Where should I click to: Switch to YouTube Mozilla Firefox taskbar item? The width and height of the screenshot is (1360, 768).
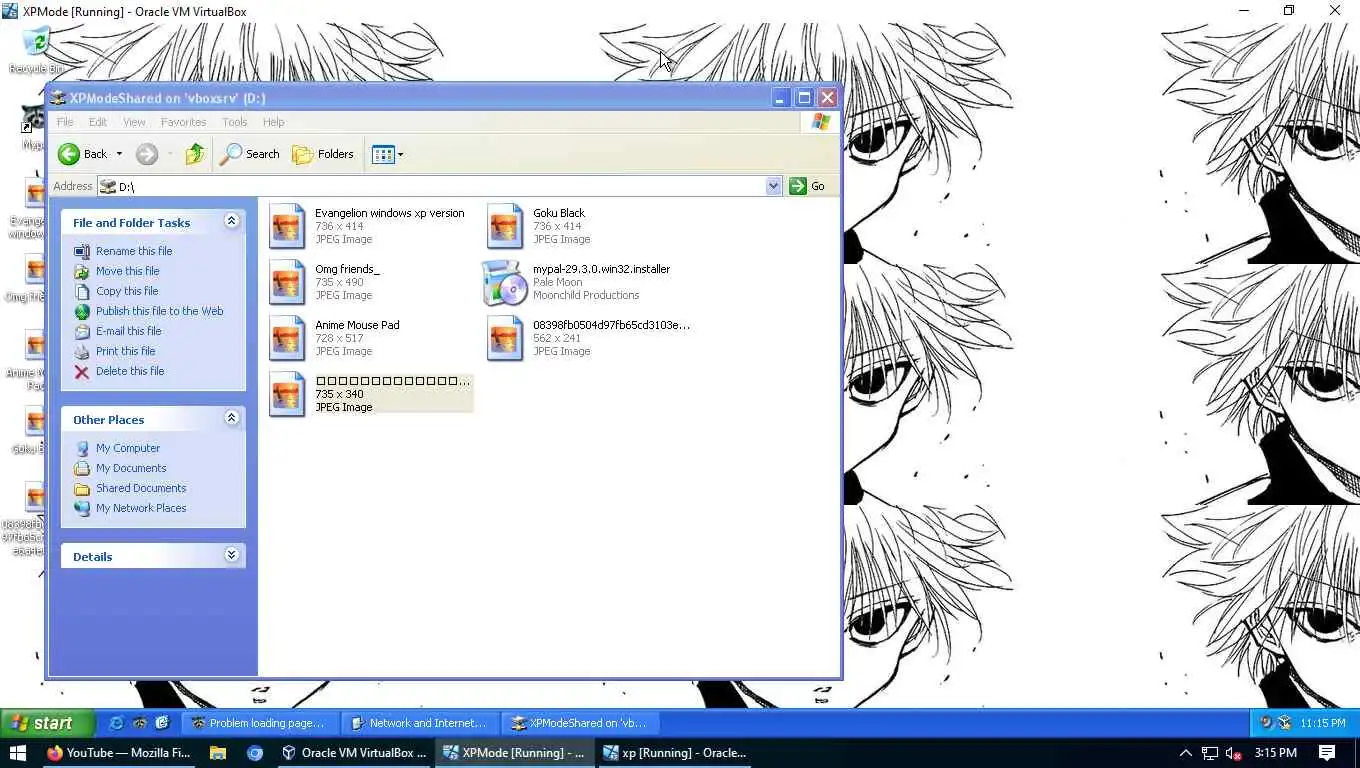click(x=118, y=753)
